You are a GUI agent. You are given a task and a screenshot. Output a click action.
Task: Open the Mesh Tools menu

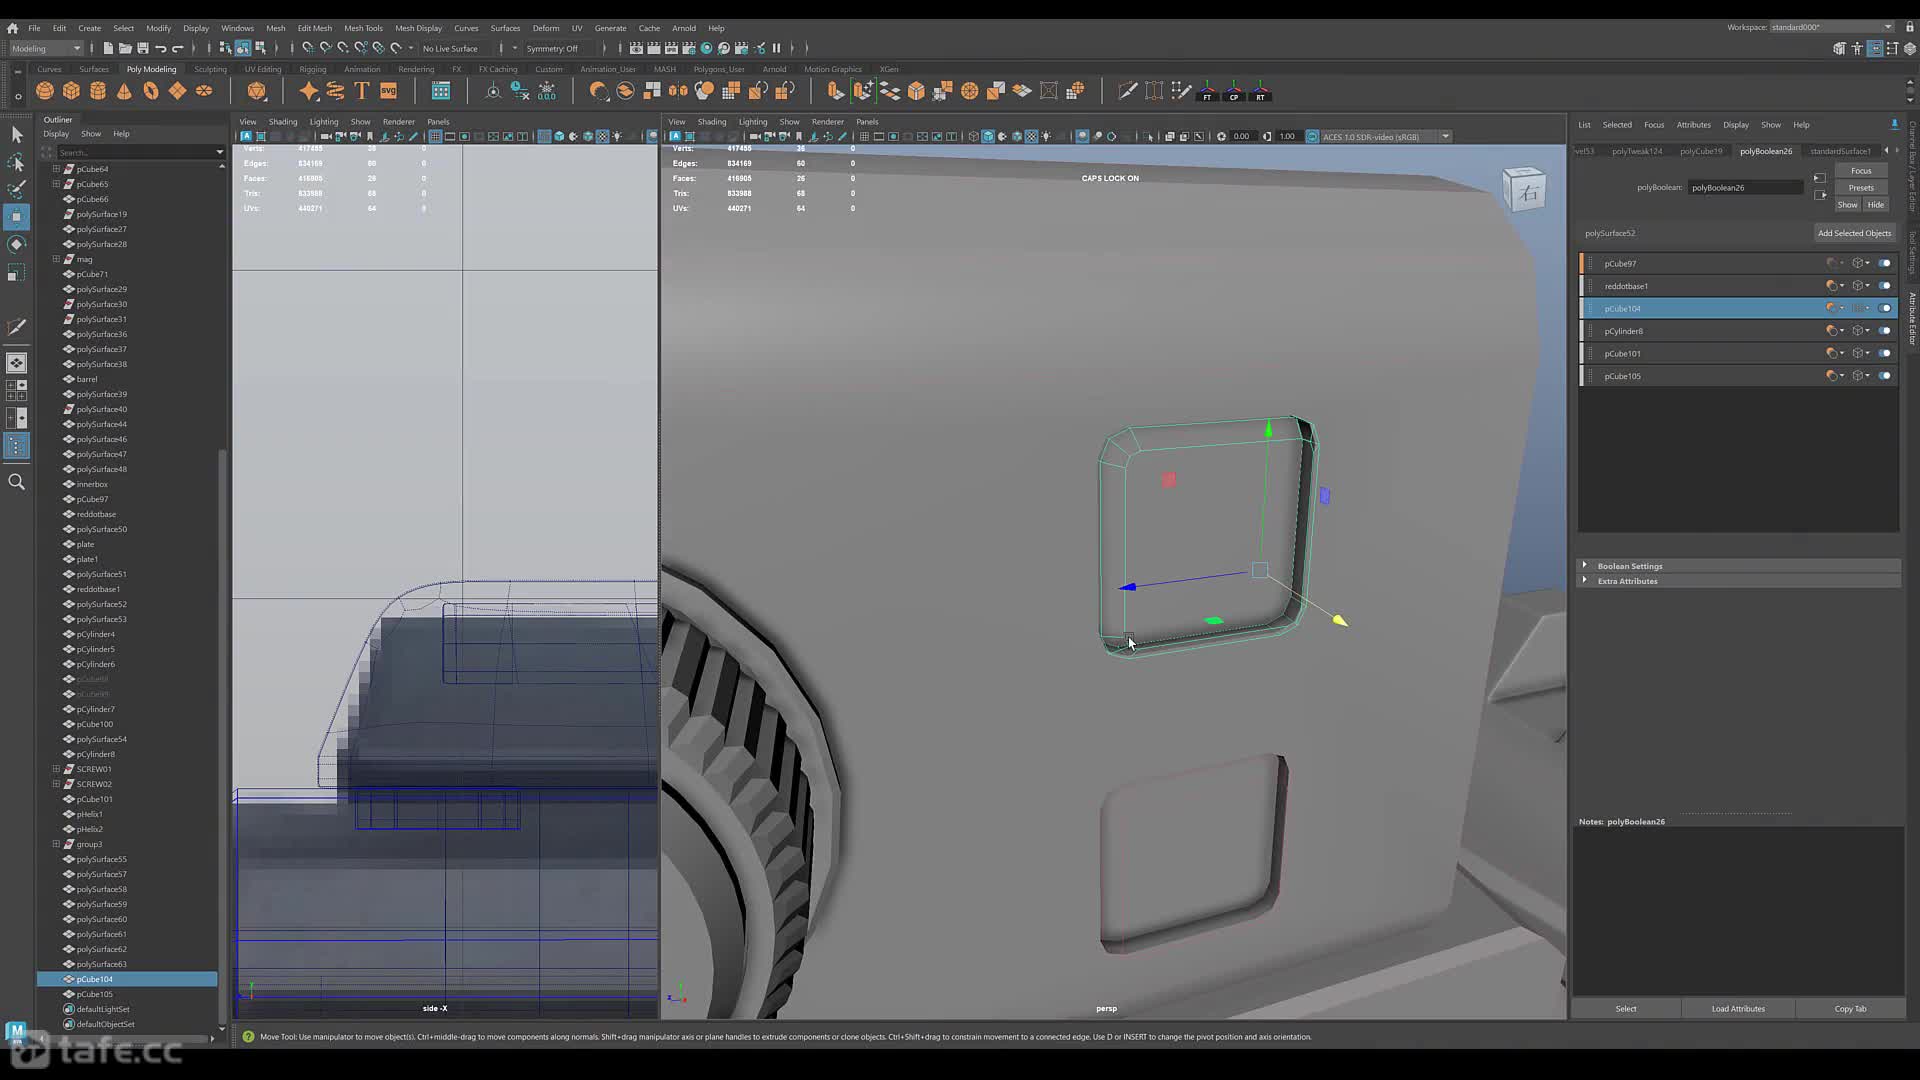click(363, 28)
